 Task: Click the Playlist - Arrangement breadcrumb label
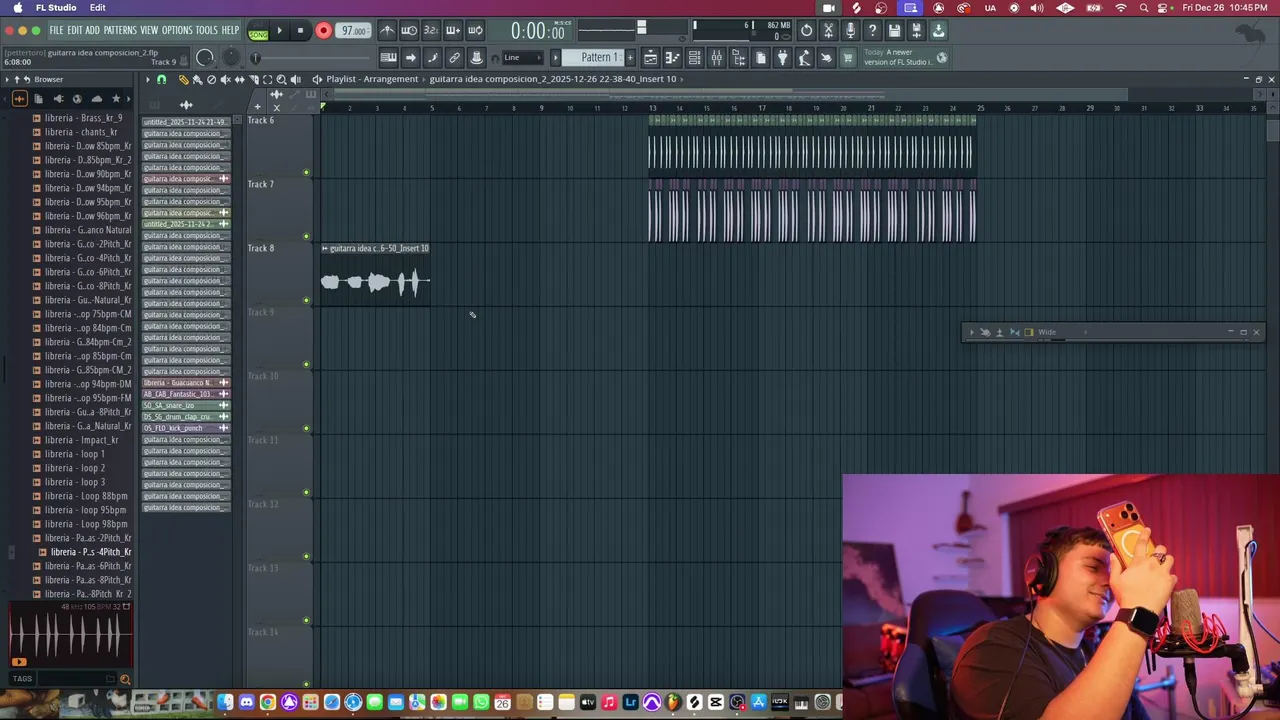(372, 79)
